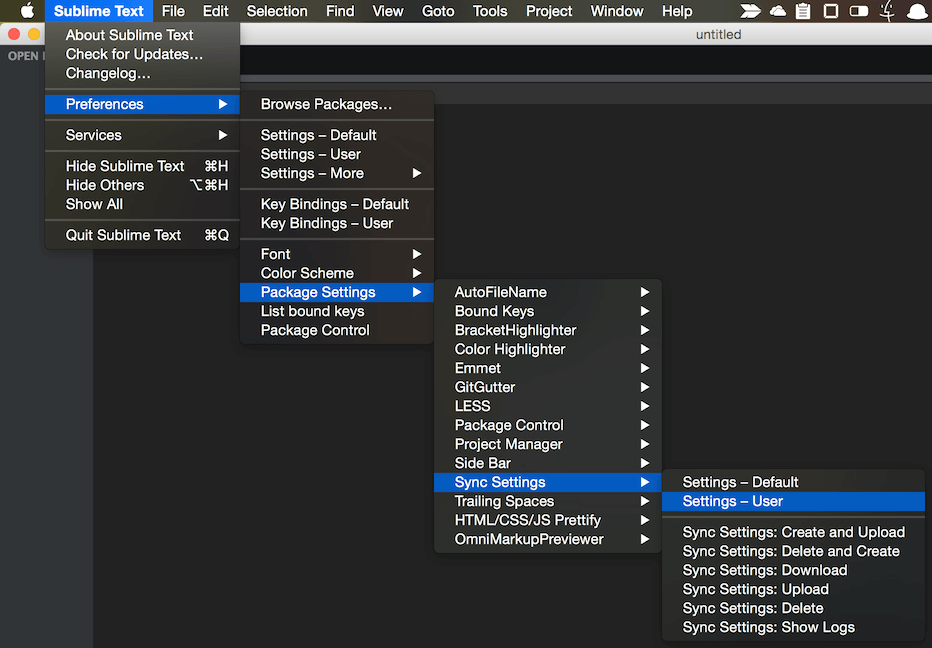Open Key Bindings – Default
932x648 pixels.
pyautogui.click(x=337, y=204)
